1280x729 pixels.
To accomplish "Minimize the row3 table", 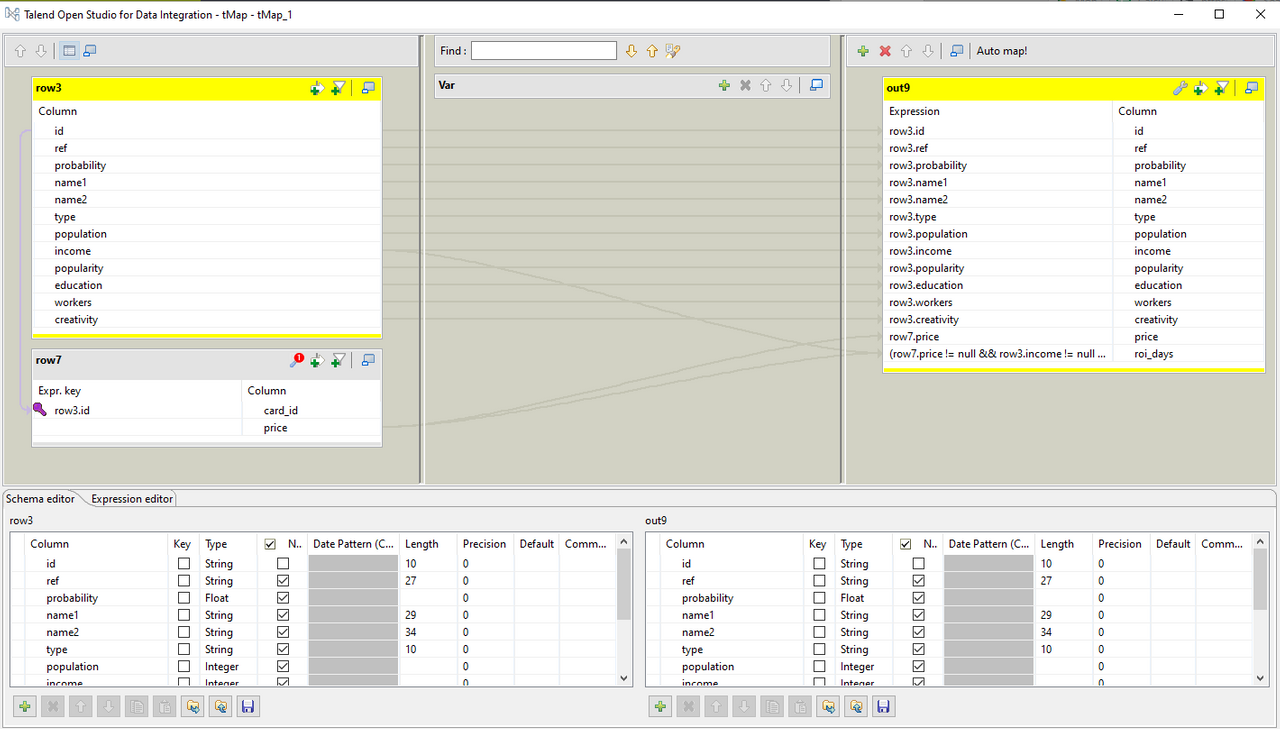I will pyautogui.click(x=368, y=88).
